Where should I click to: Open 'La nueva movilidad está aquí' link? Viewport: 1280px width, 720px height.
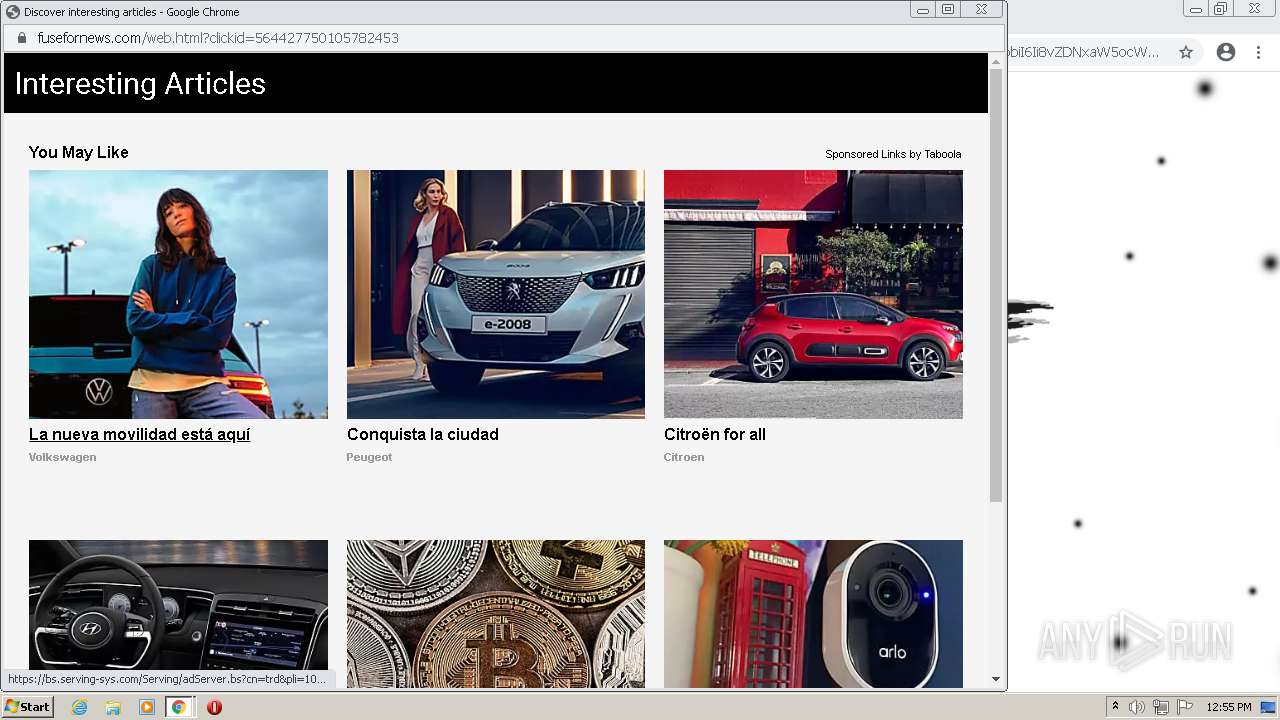tap(139, 434)
